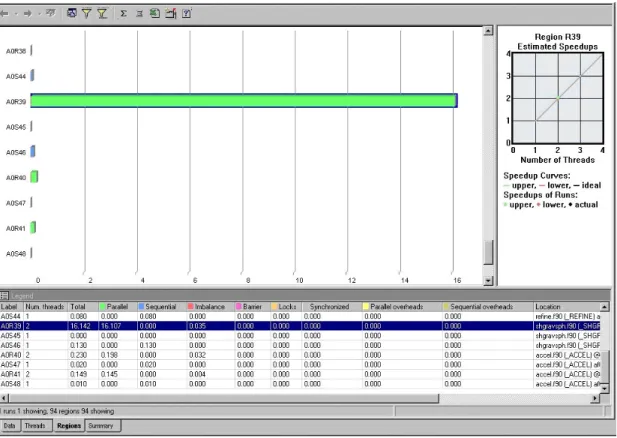Image resolution: width=617 pixels, height=438 pixels.
Task: Click the first yellow funnel filter icon
Action: tap(87, 13)
